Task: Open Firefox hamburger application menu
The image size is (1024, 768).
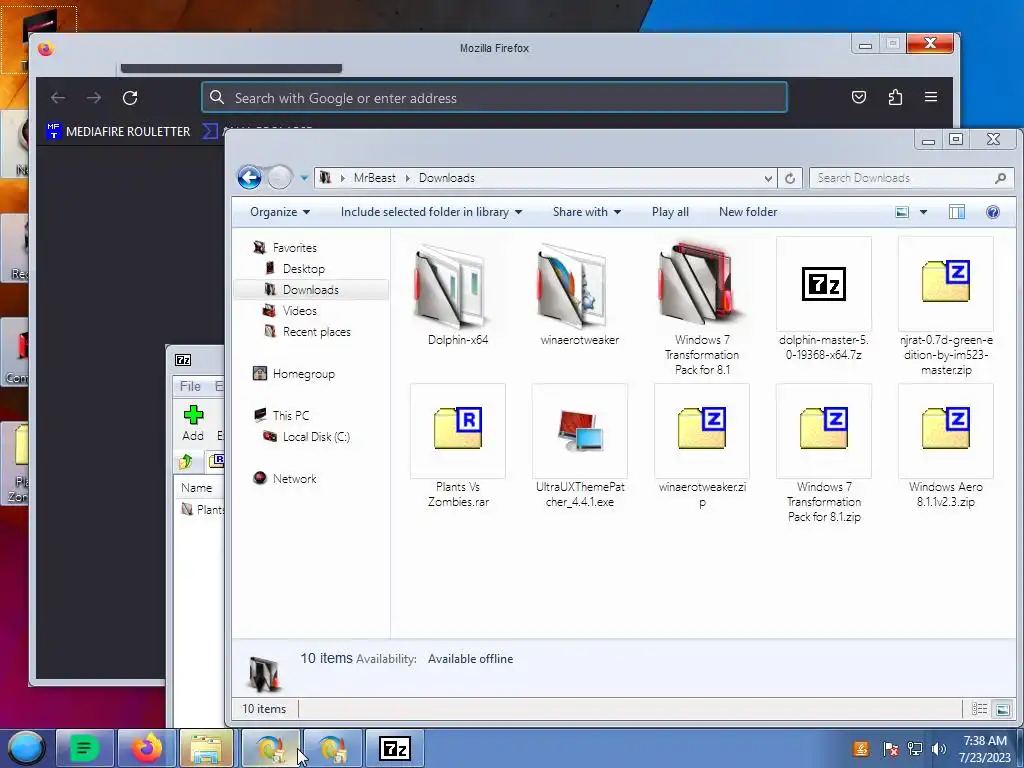Action: pyautogui.click(x=931, y=97)
